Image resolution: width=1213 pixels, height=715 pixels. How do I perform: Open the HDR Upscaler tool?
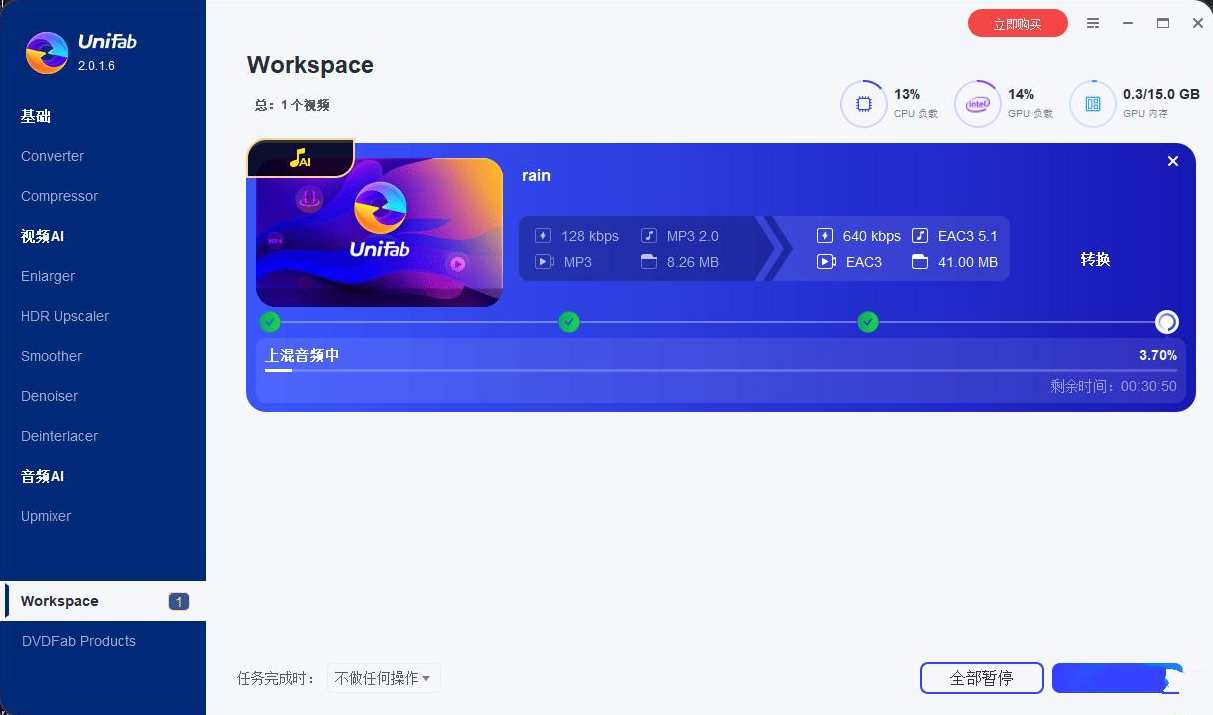click(x=64, y=316)
